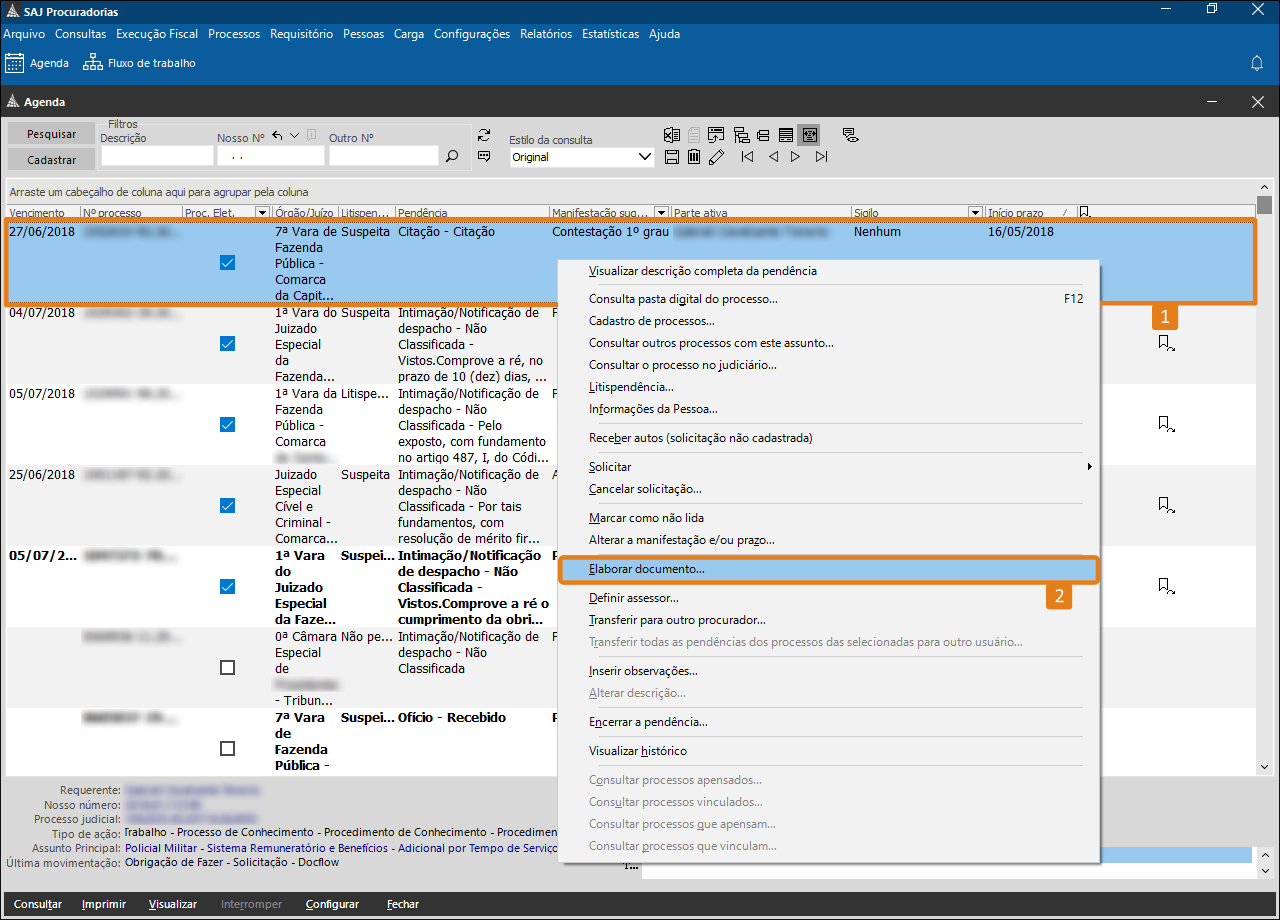Toggle checkbox on the 04/07/2018 row
Viewport: 1280px width, 920px height.
click(x=227, y=344)
